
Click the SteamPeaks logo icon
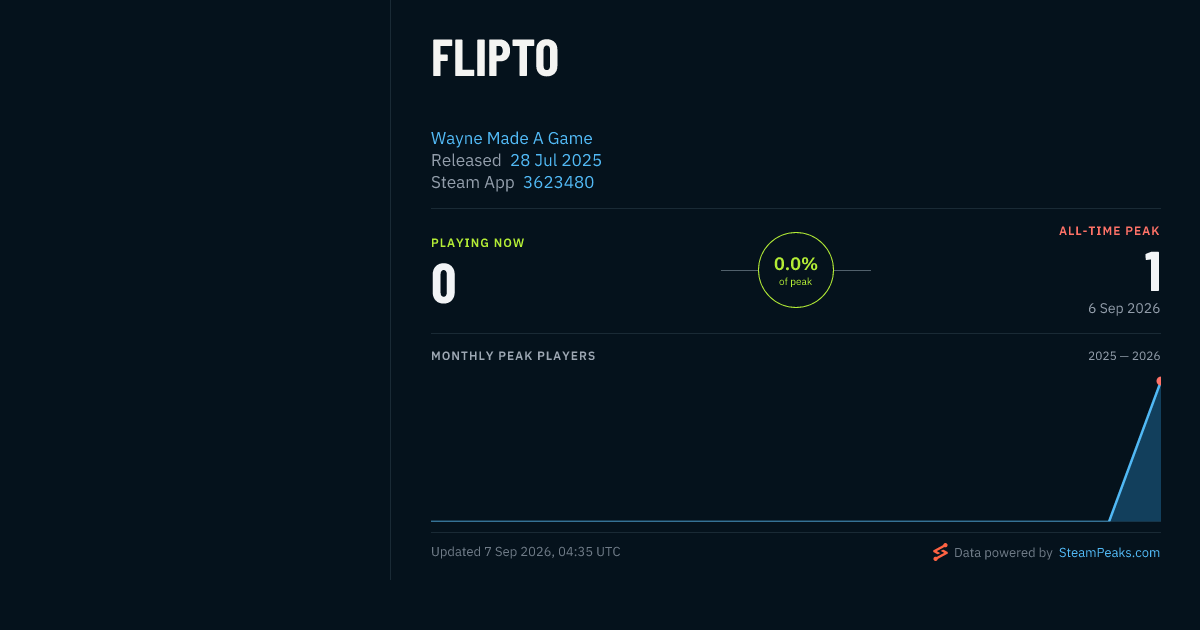pyautogui.click(x=940, y=552)
